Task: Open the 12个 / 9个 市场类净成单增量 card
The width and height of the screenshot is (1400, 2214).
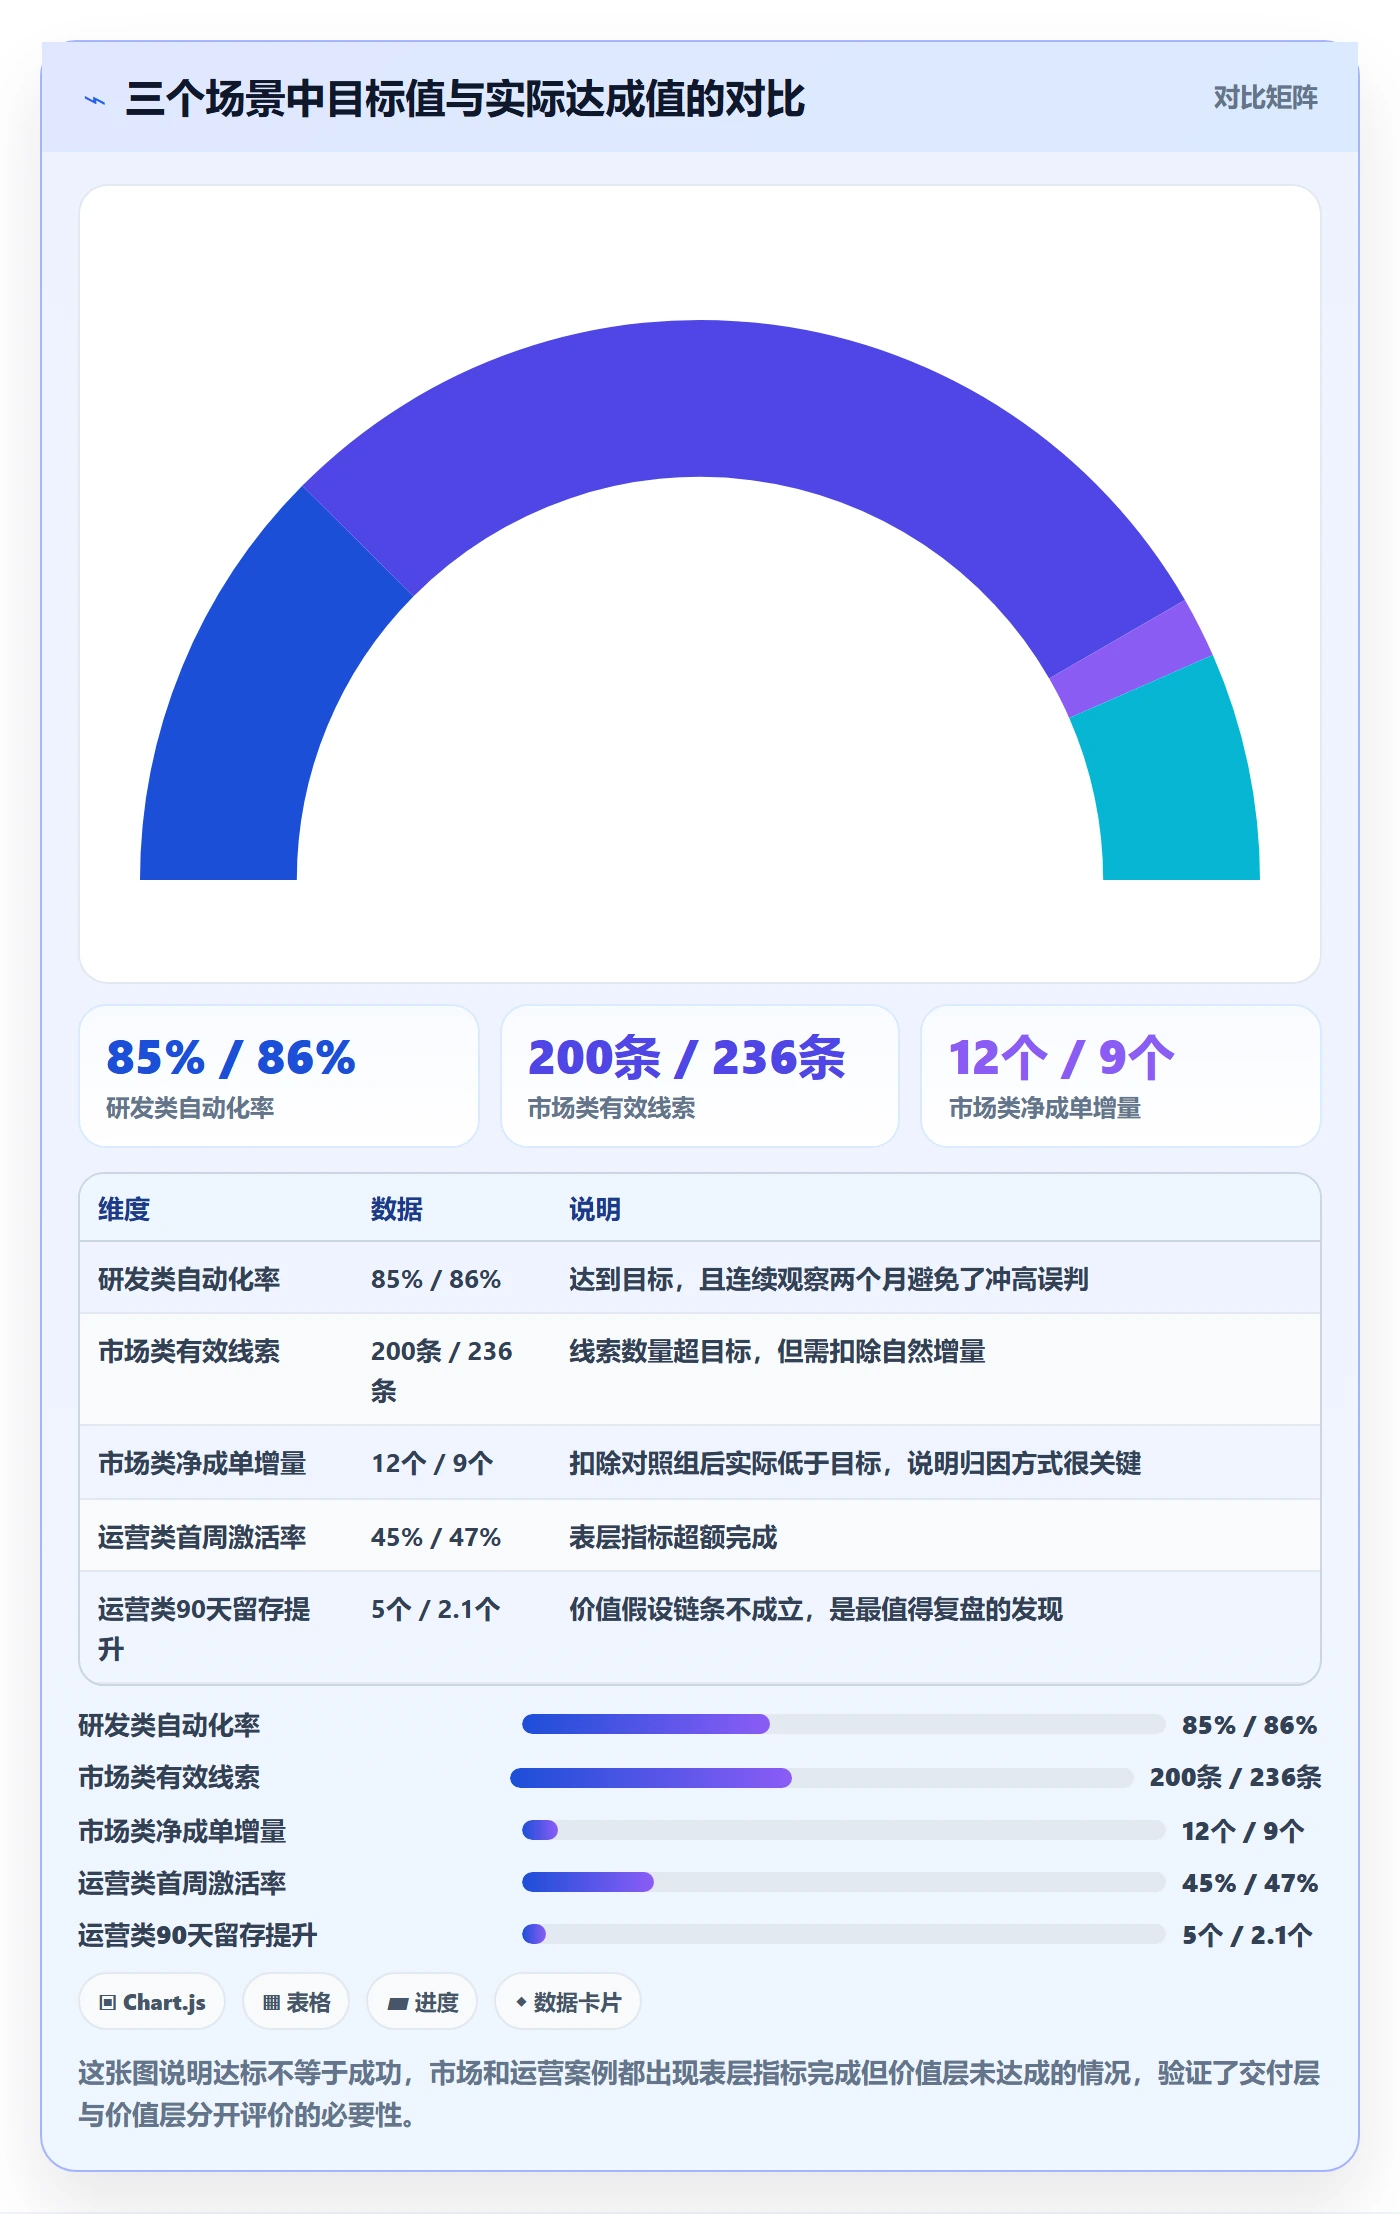Action: pyautogui.click(x=1121, y=1076)
